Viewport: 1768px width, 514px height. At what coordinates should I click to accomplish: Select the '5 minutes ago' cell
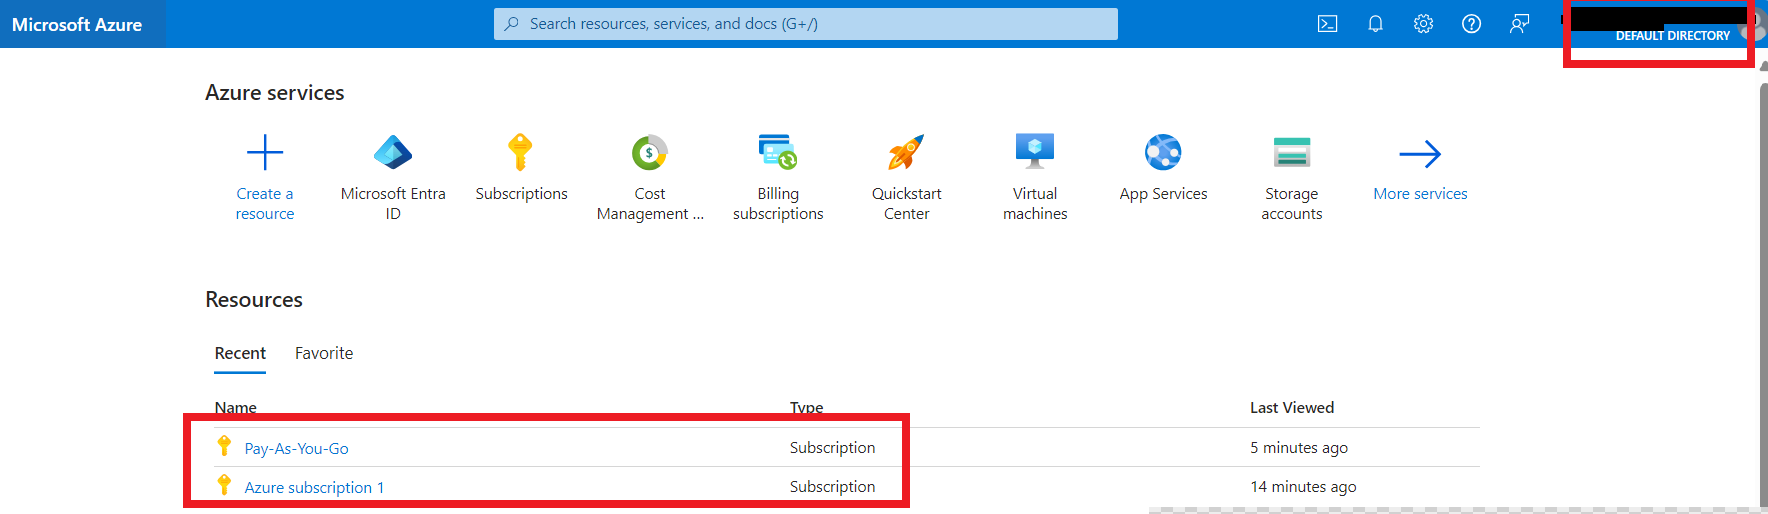[x=1299, y=447]
